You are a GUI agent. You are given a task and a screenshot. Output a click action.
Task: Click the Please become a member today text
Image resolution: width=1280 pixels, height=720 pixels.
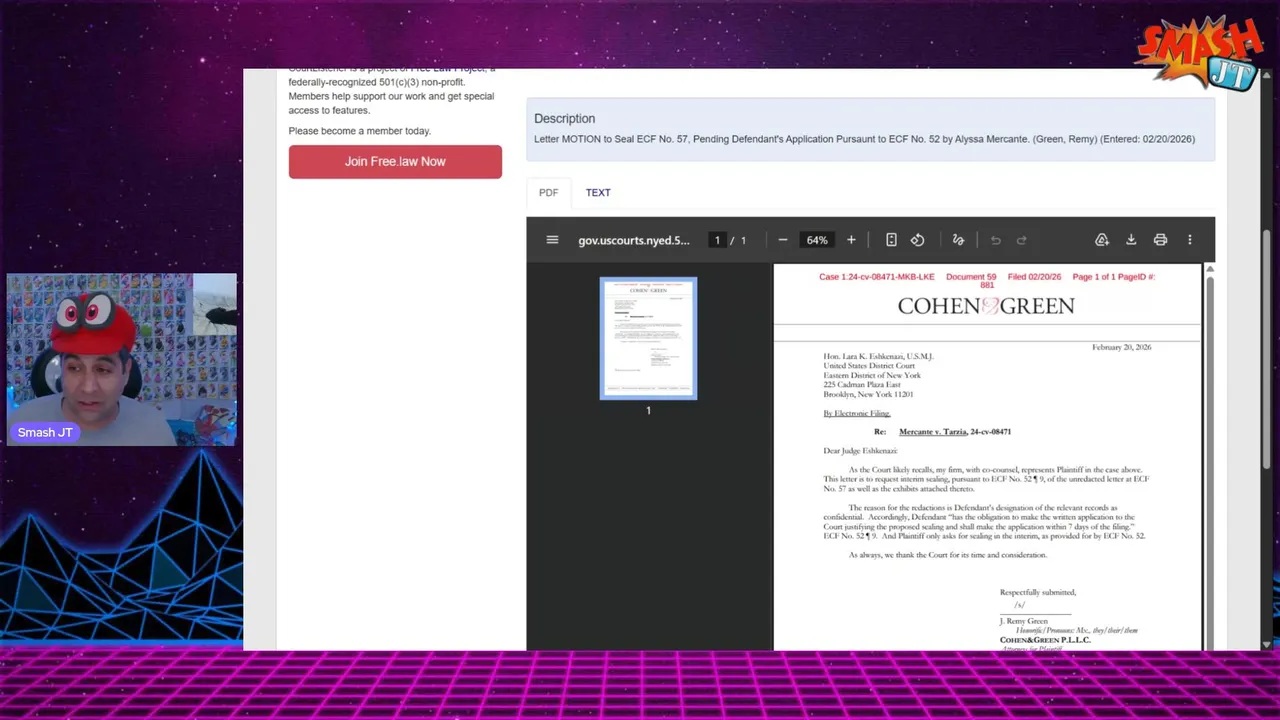[x=360, y=131]
